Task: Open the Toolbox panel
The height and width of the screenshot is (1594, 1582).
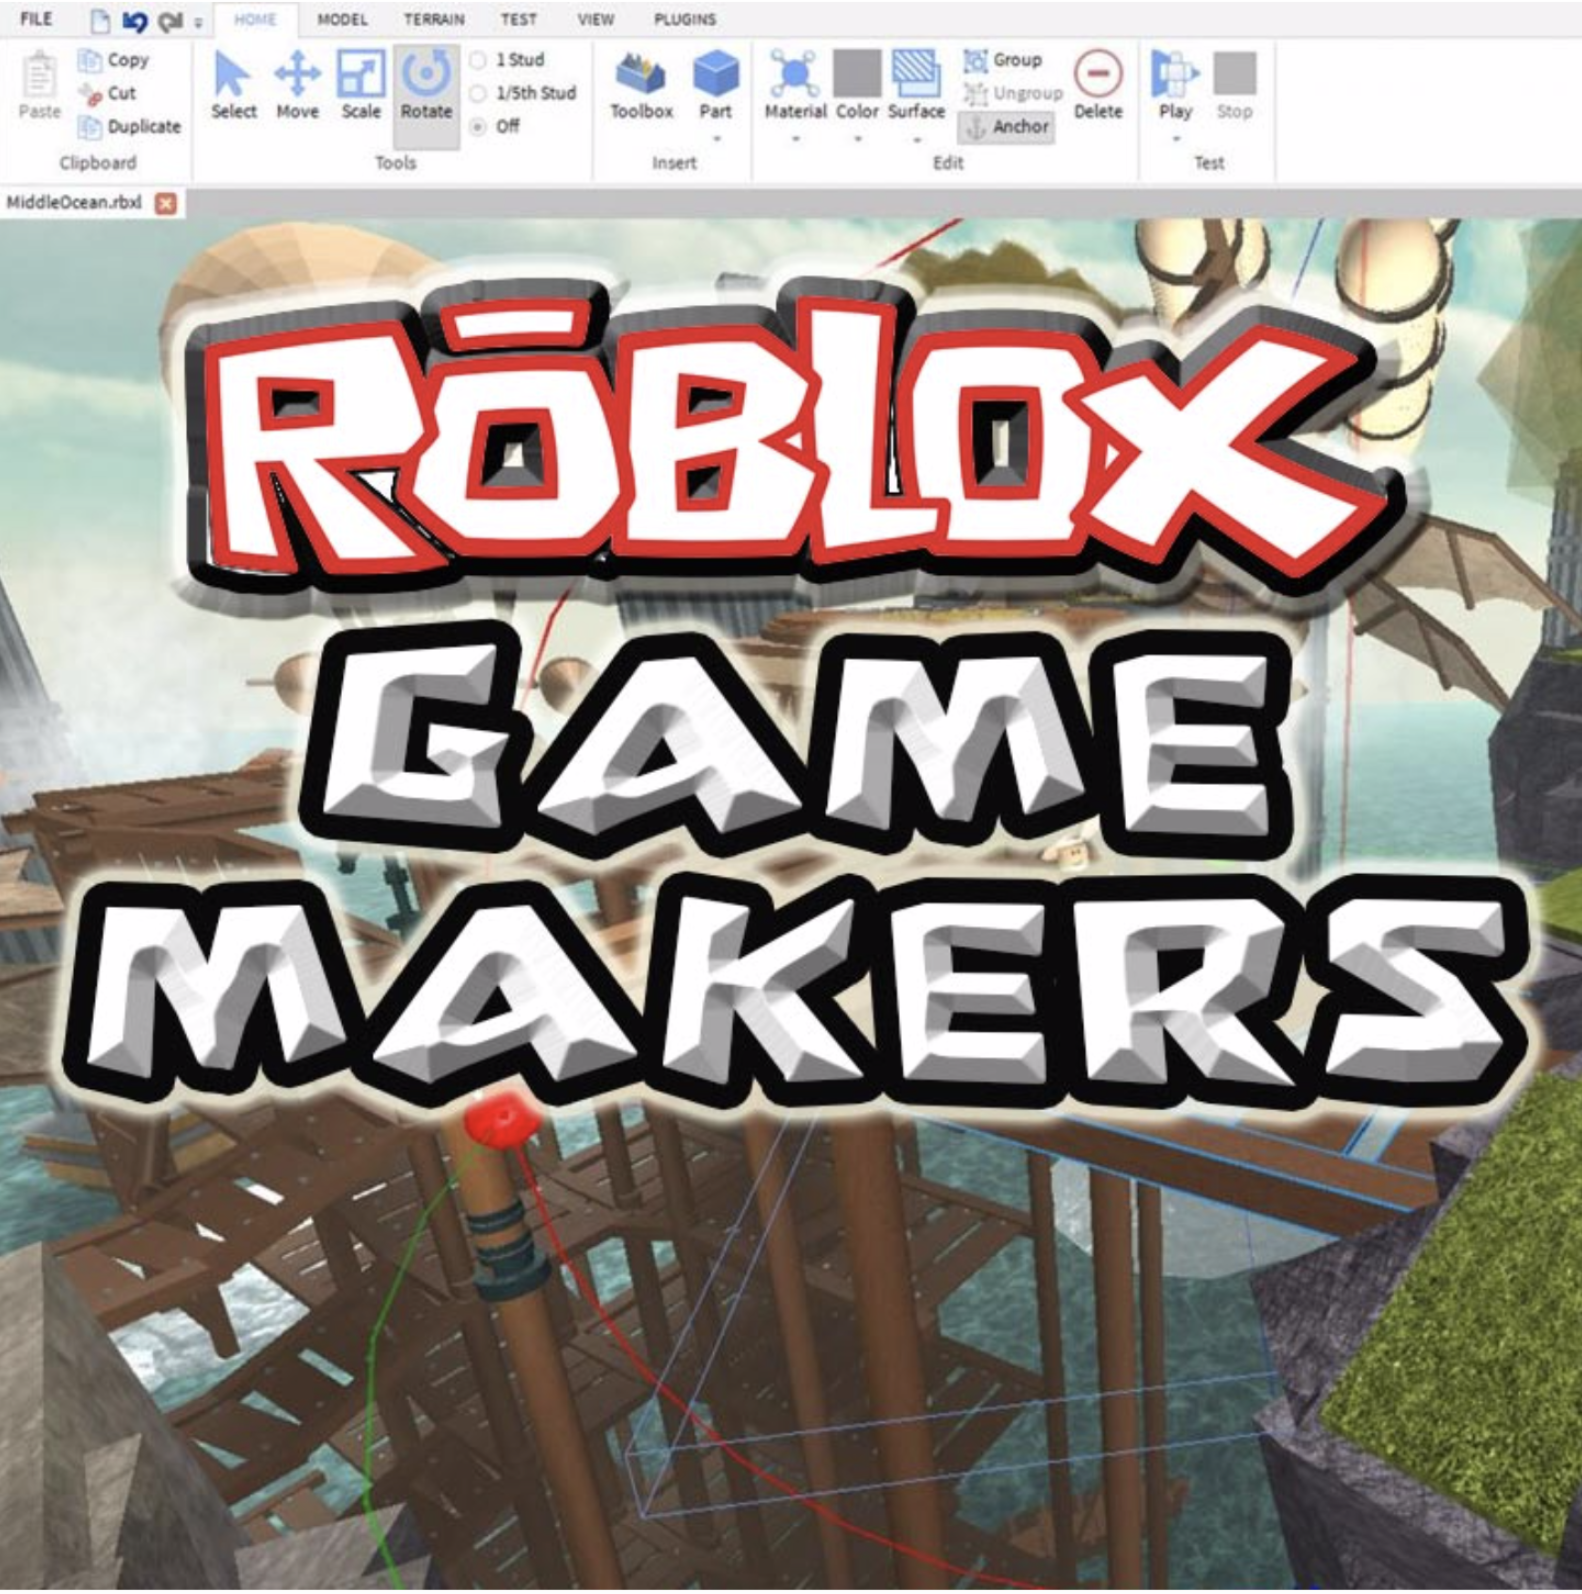Action: 641,87
